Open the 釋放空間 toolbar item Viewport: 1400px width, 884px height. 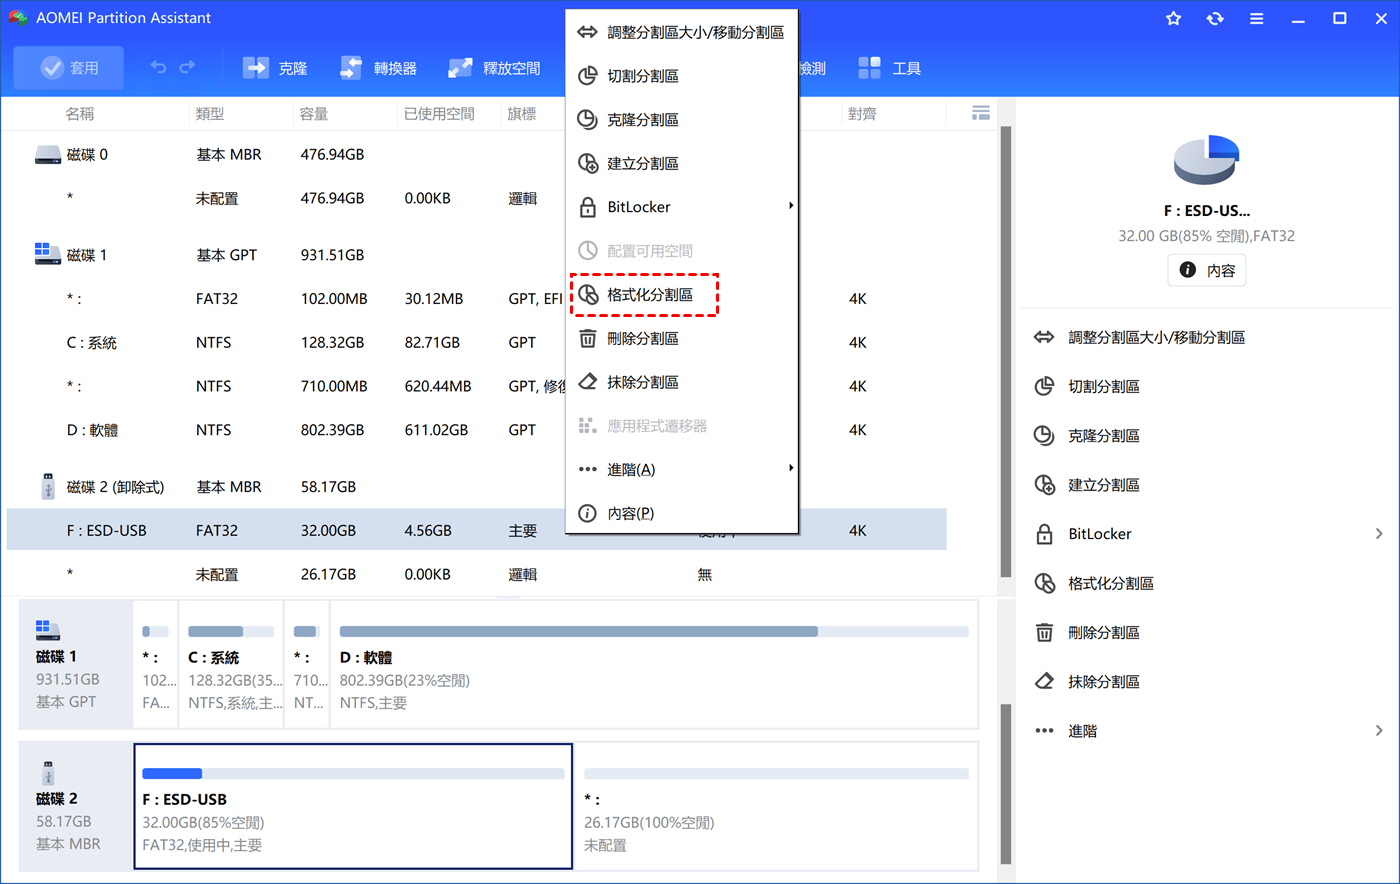tap(494, 68)
